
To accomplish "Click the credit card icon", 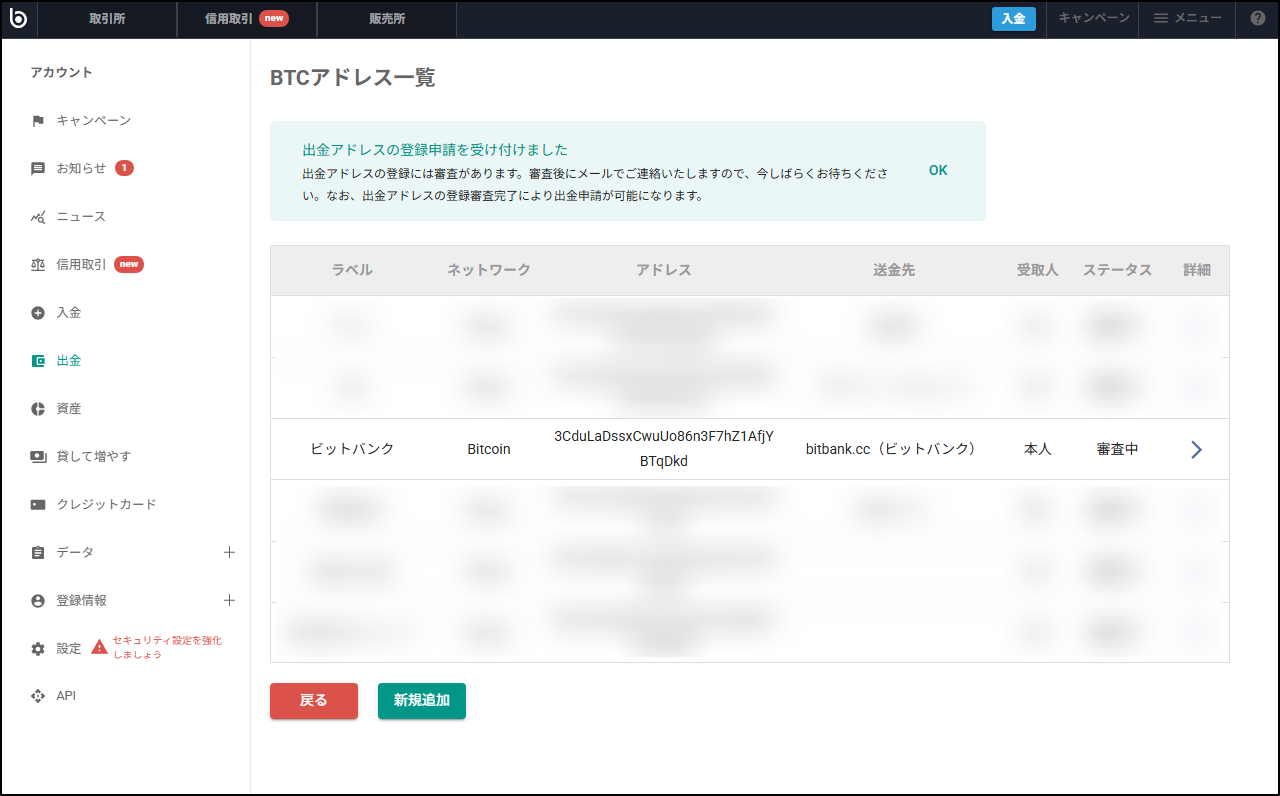I will coord(38,505).
